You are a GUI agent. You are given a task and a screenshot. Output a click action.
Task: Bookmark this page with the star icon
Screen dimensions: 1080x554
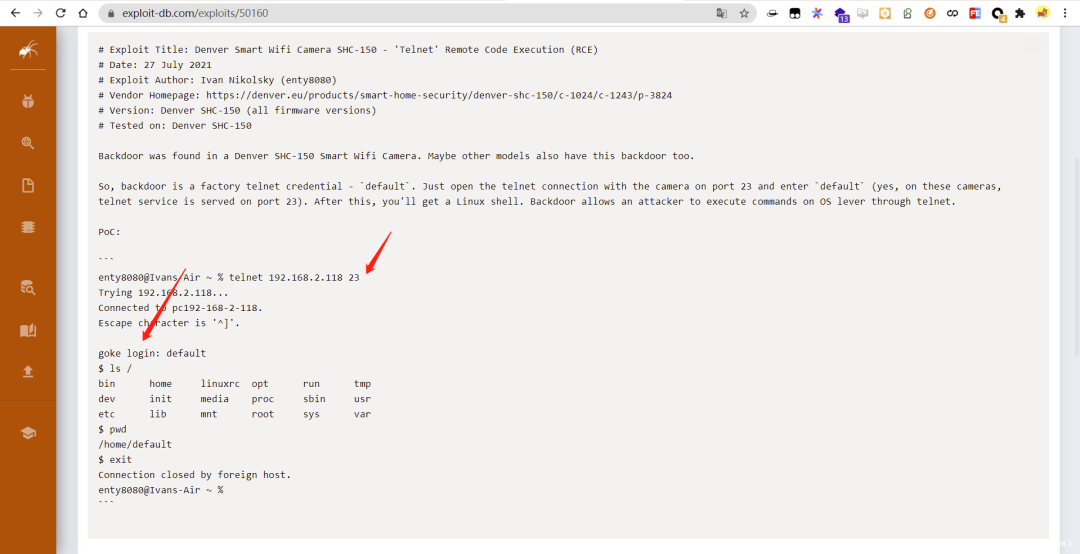[744, 13]
